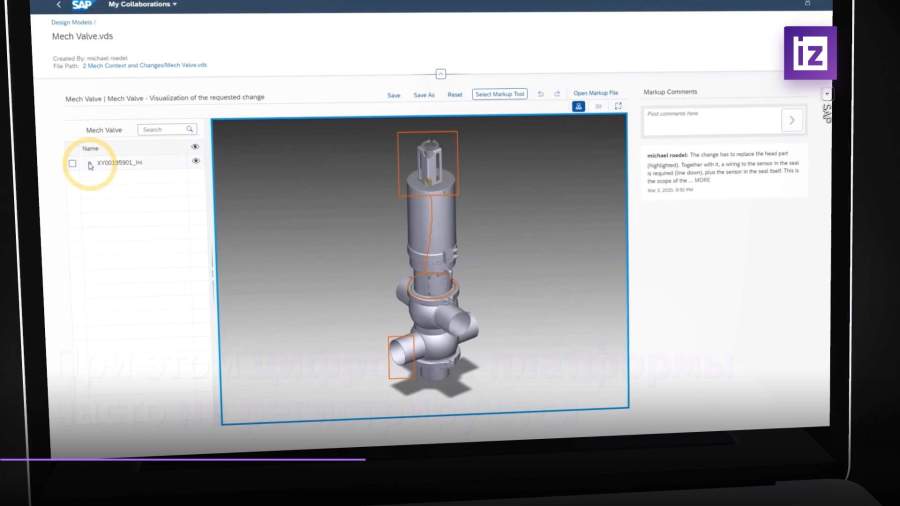Open the Select Markup Tool button
The width and height of the screenshot is (900, 506).
coord(499,94)
